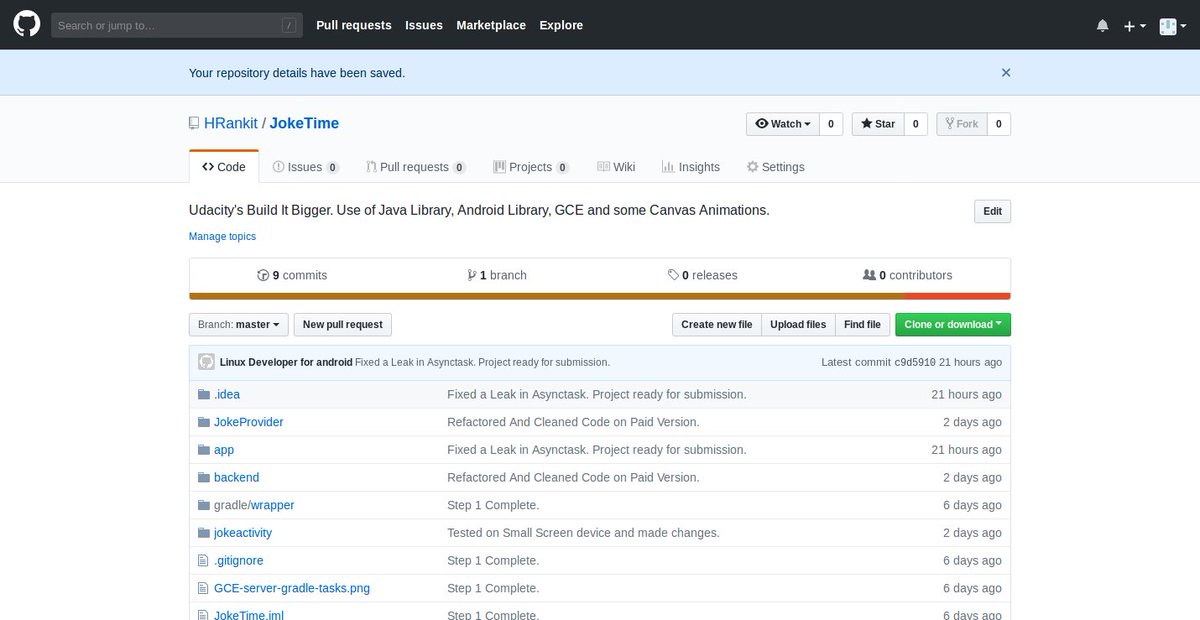Open the Insights tab

pyautogui.click(x=691, y=167)
